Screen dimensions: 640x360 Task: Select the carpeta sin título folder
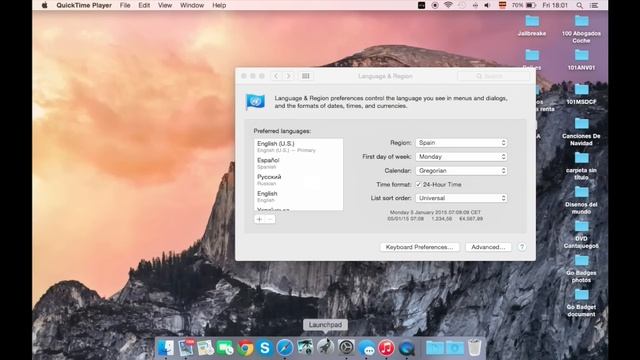pyautogui.click(x=581, y=166)
